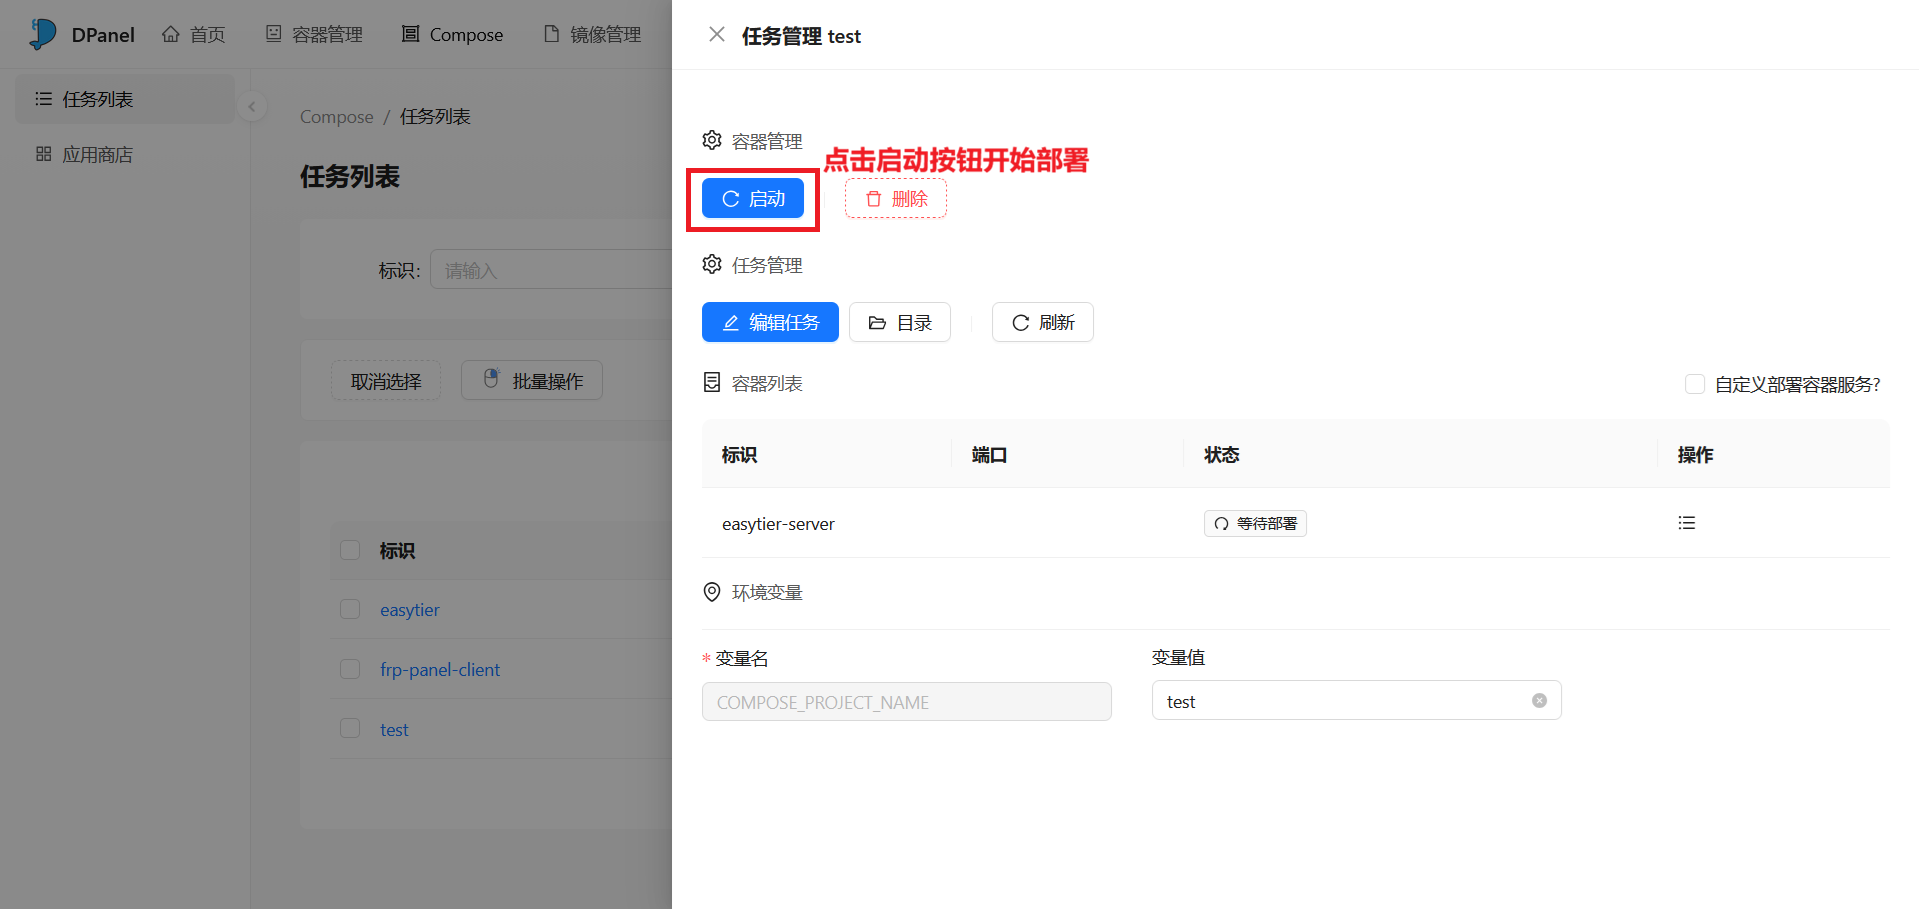
Task: Check the test row checkbox
Action: [350, 729]
